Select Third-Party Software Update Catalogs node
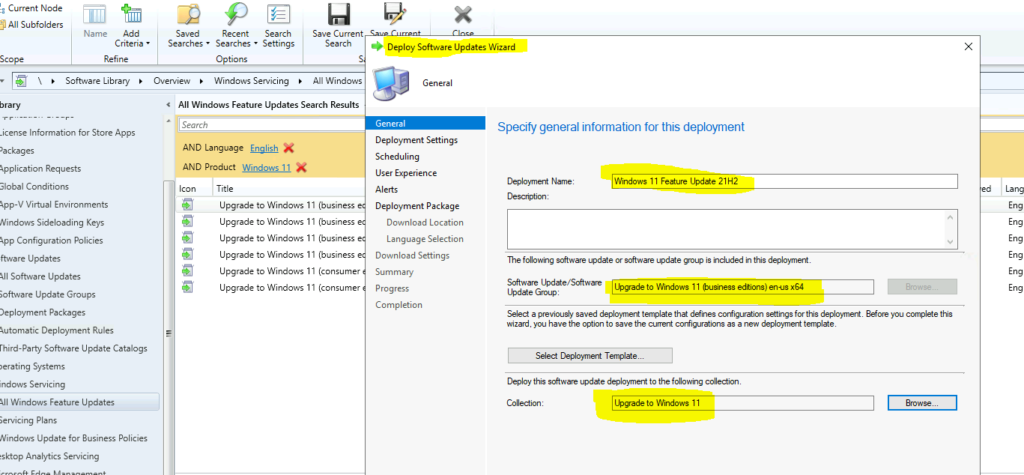The width and height of the screenshot is (1024, 475). [74, 348]
